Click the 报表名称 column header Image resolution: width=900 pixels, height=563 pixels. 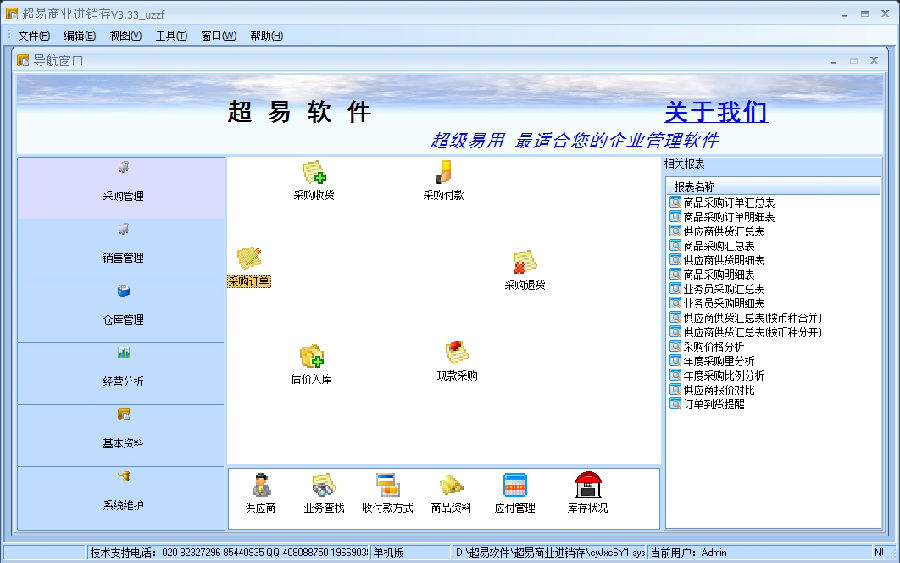coord(773,187)
